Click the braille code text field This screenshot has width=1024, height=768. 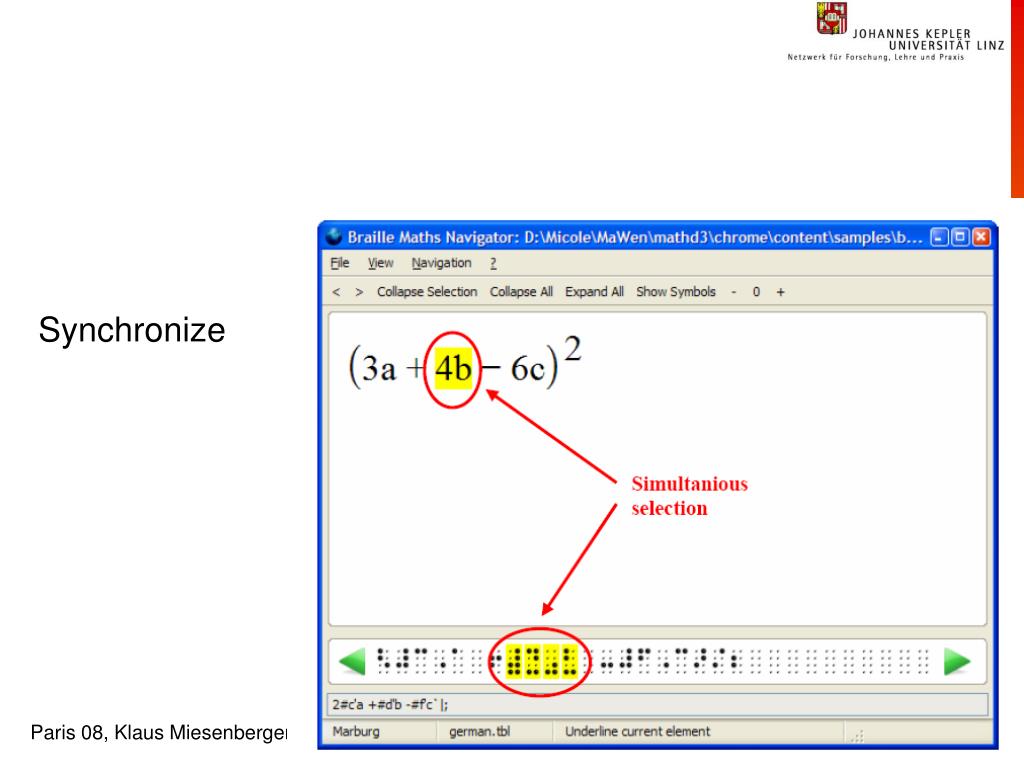[x=658, y=705]
